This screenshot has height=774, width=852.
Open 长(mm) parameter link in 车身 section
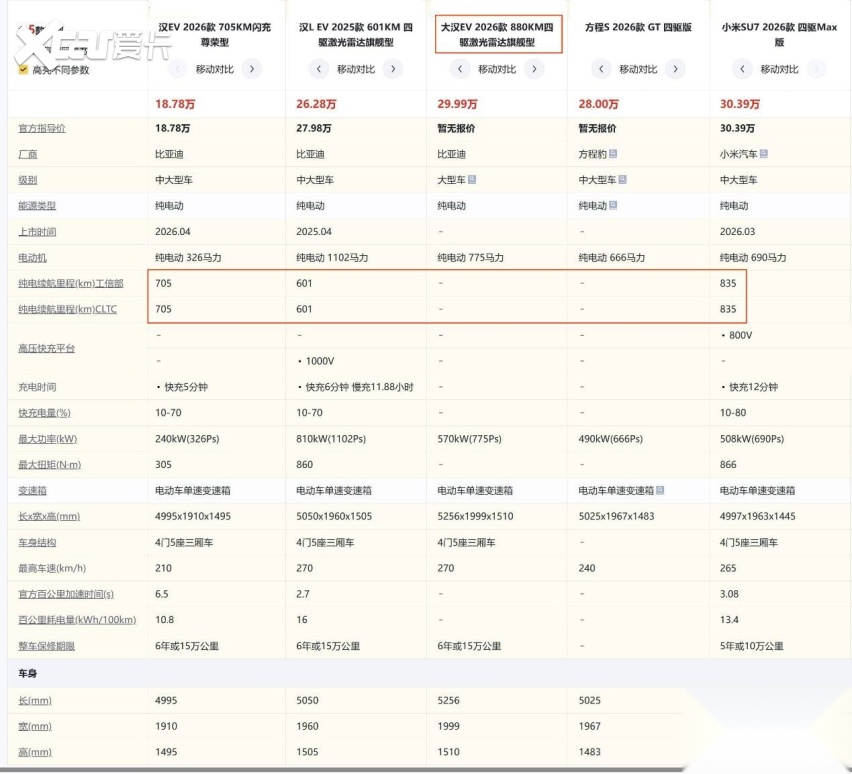35,701
